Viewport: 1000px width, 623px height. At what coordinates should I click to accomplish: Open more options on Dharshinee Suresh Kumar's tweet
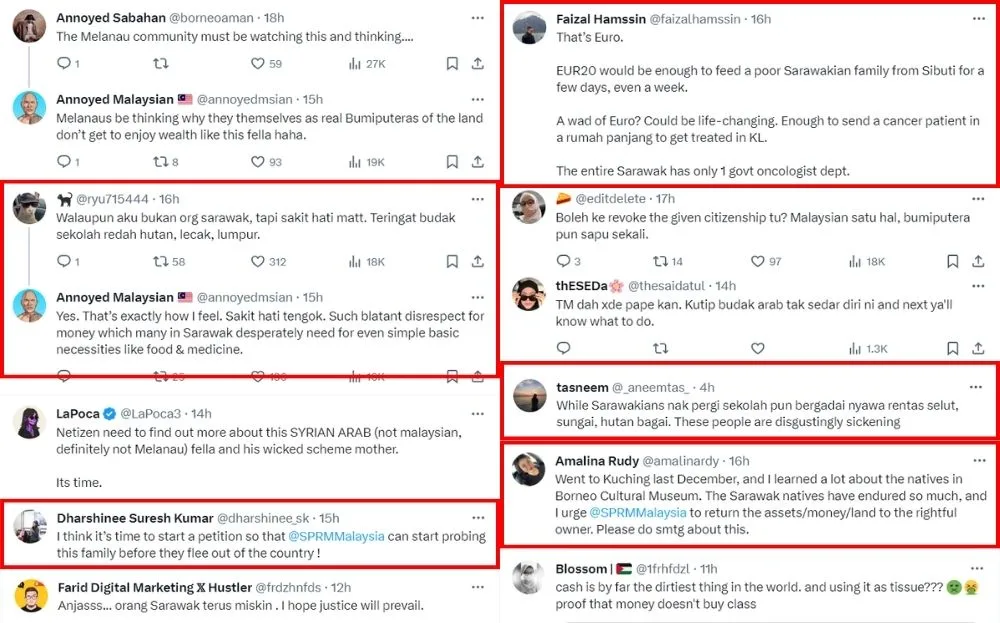click(x=477, y=518)
